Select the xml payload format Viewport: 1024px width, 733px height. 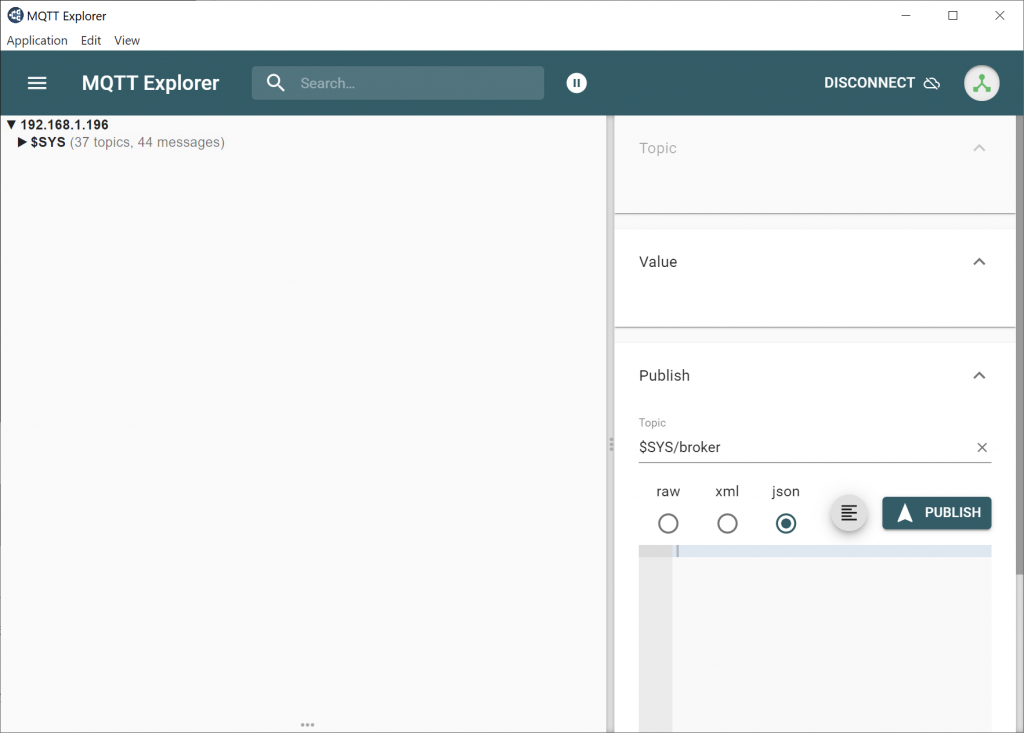pos(727,523)
